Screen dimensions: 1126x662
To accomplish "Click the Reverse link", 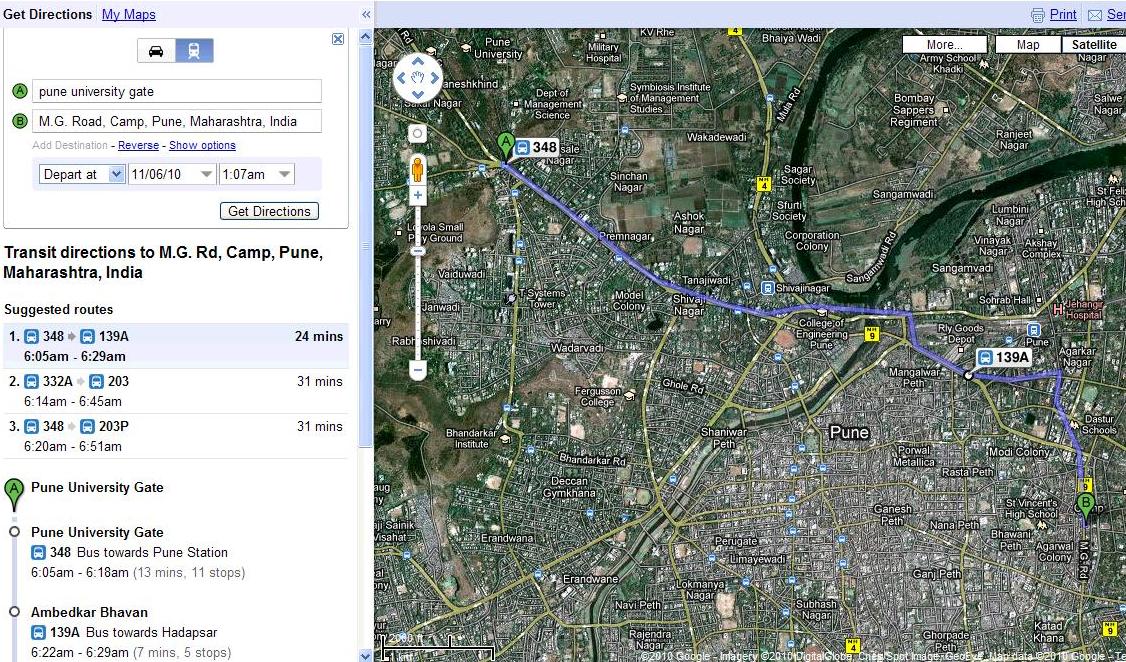I will (x=139, y=145).
